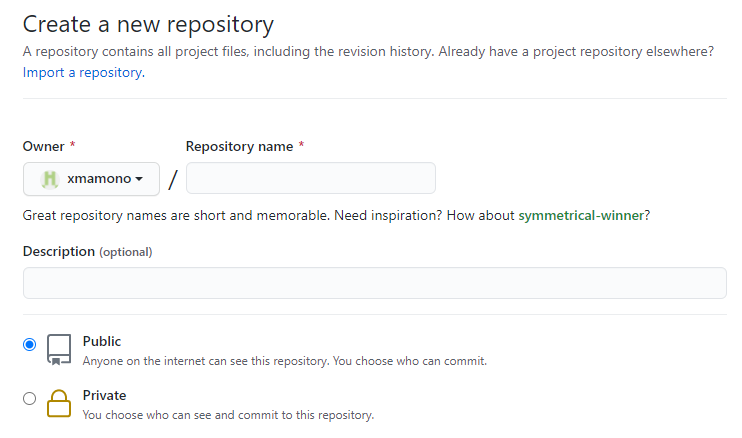Use the symmetrical-winner name suggestion
Screen dimensions: 742x438
[581, 216]
